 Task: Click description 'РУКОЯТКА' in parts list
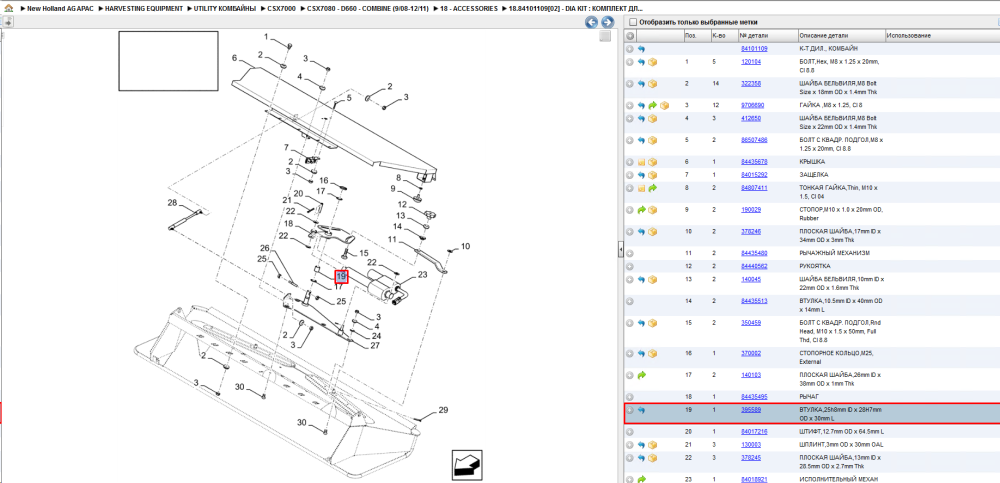point(814,266)
